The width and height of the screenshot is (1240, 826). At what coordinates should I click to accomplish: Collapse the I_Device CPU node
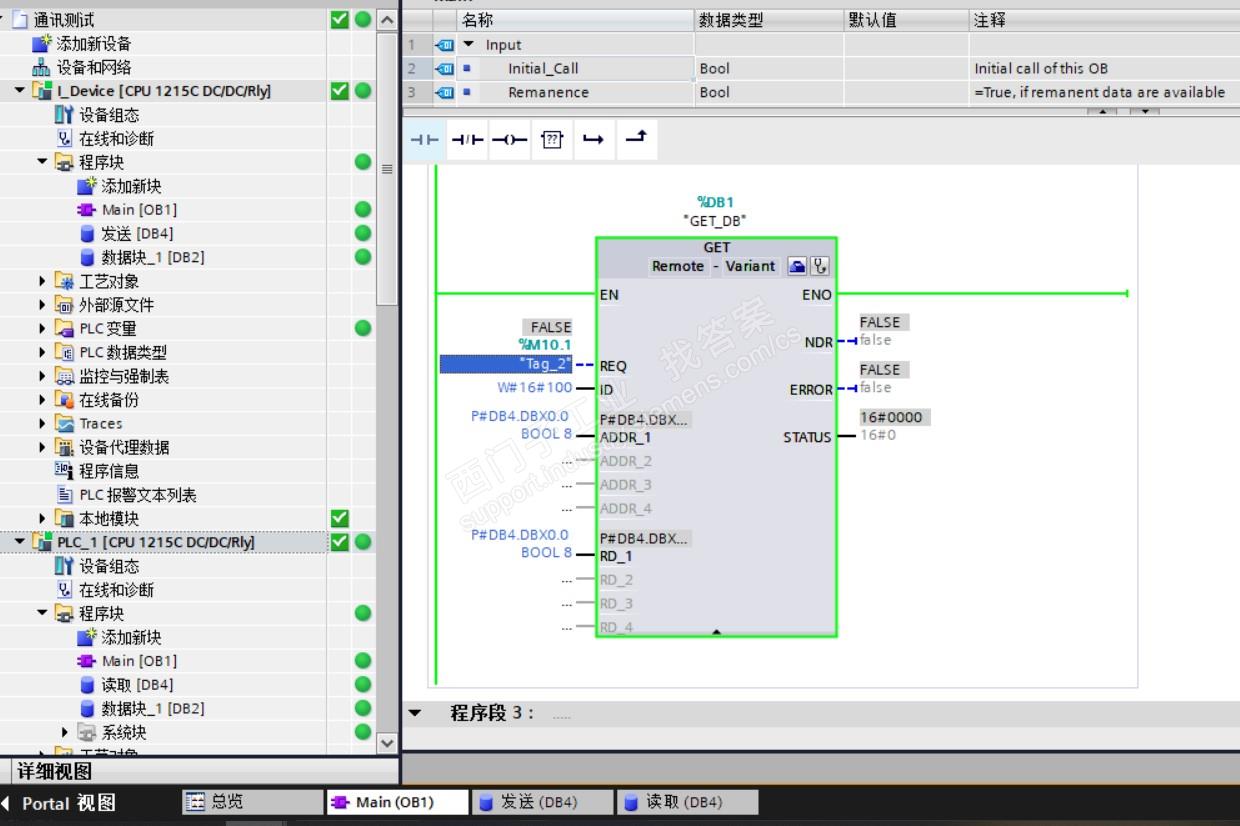pyautogui.click(x=20, y=91)
